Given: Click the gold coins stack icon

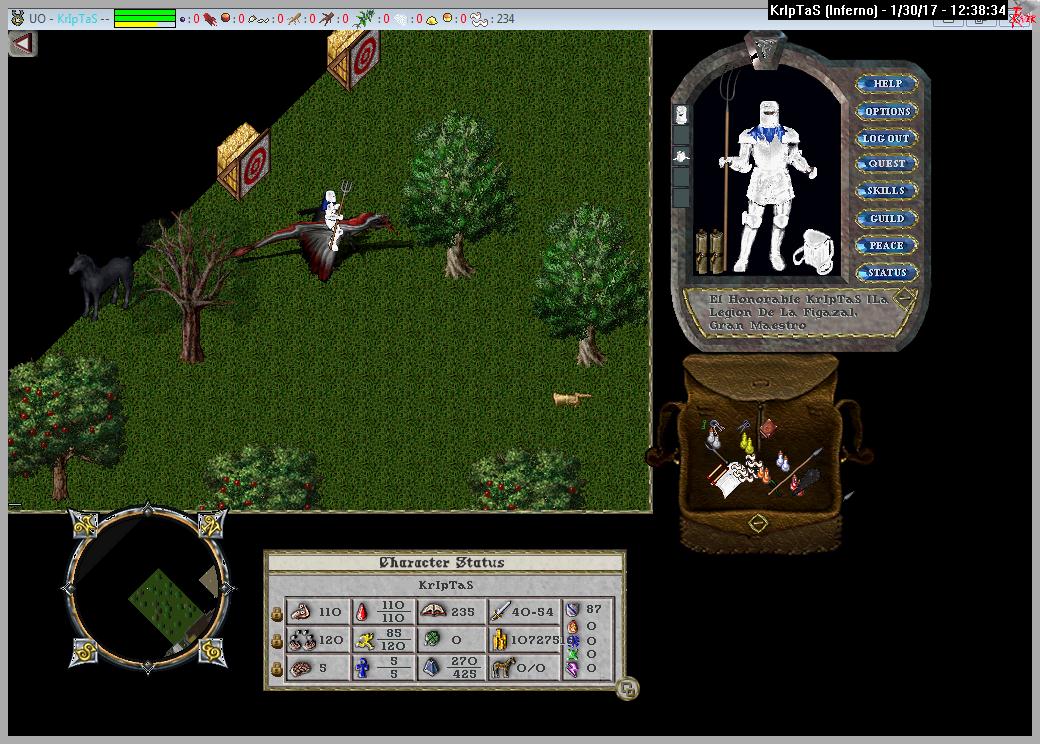Looking at the screenshot, I should tap(499, 640).
